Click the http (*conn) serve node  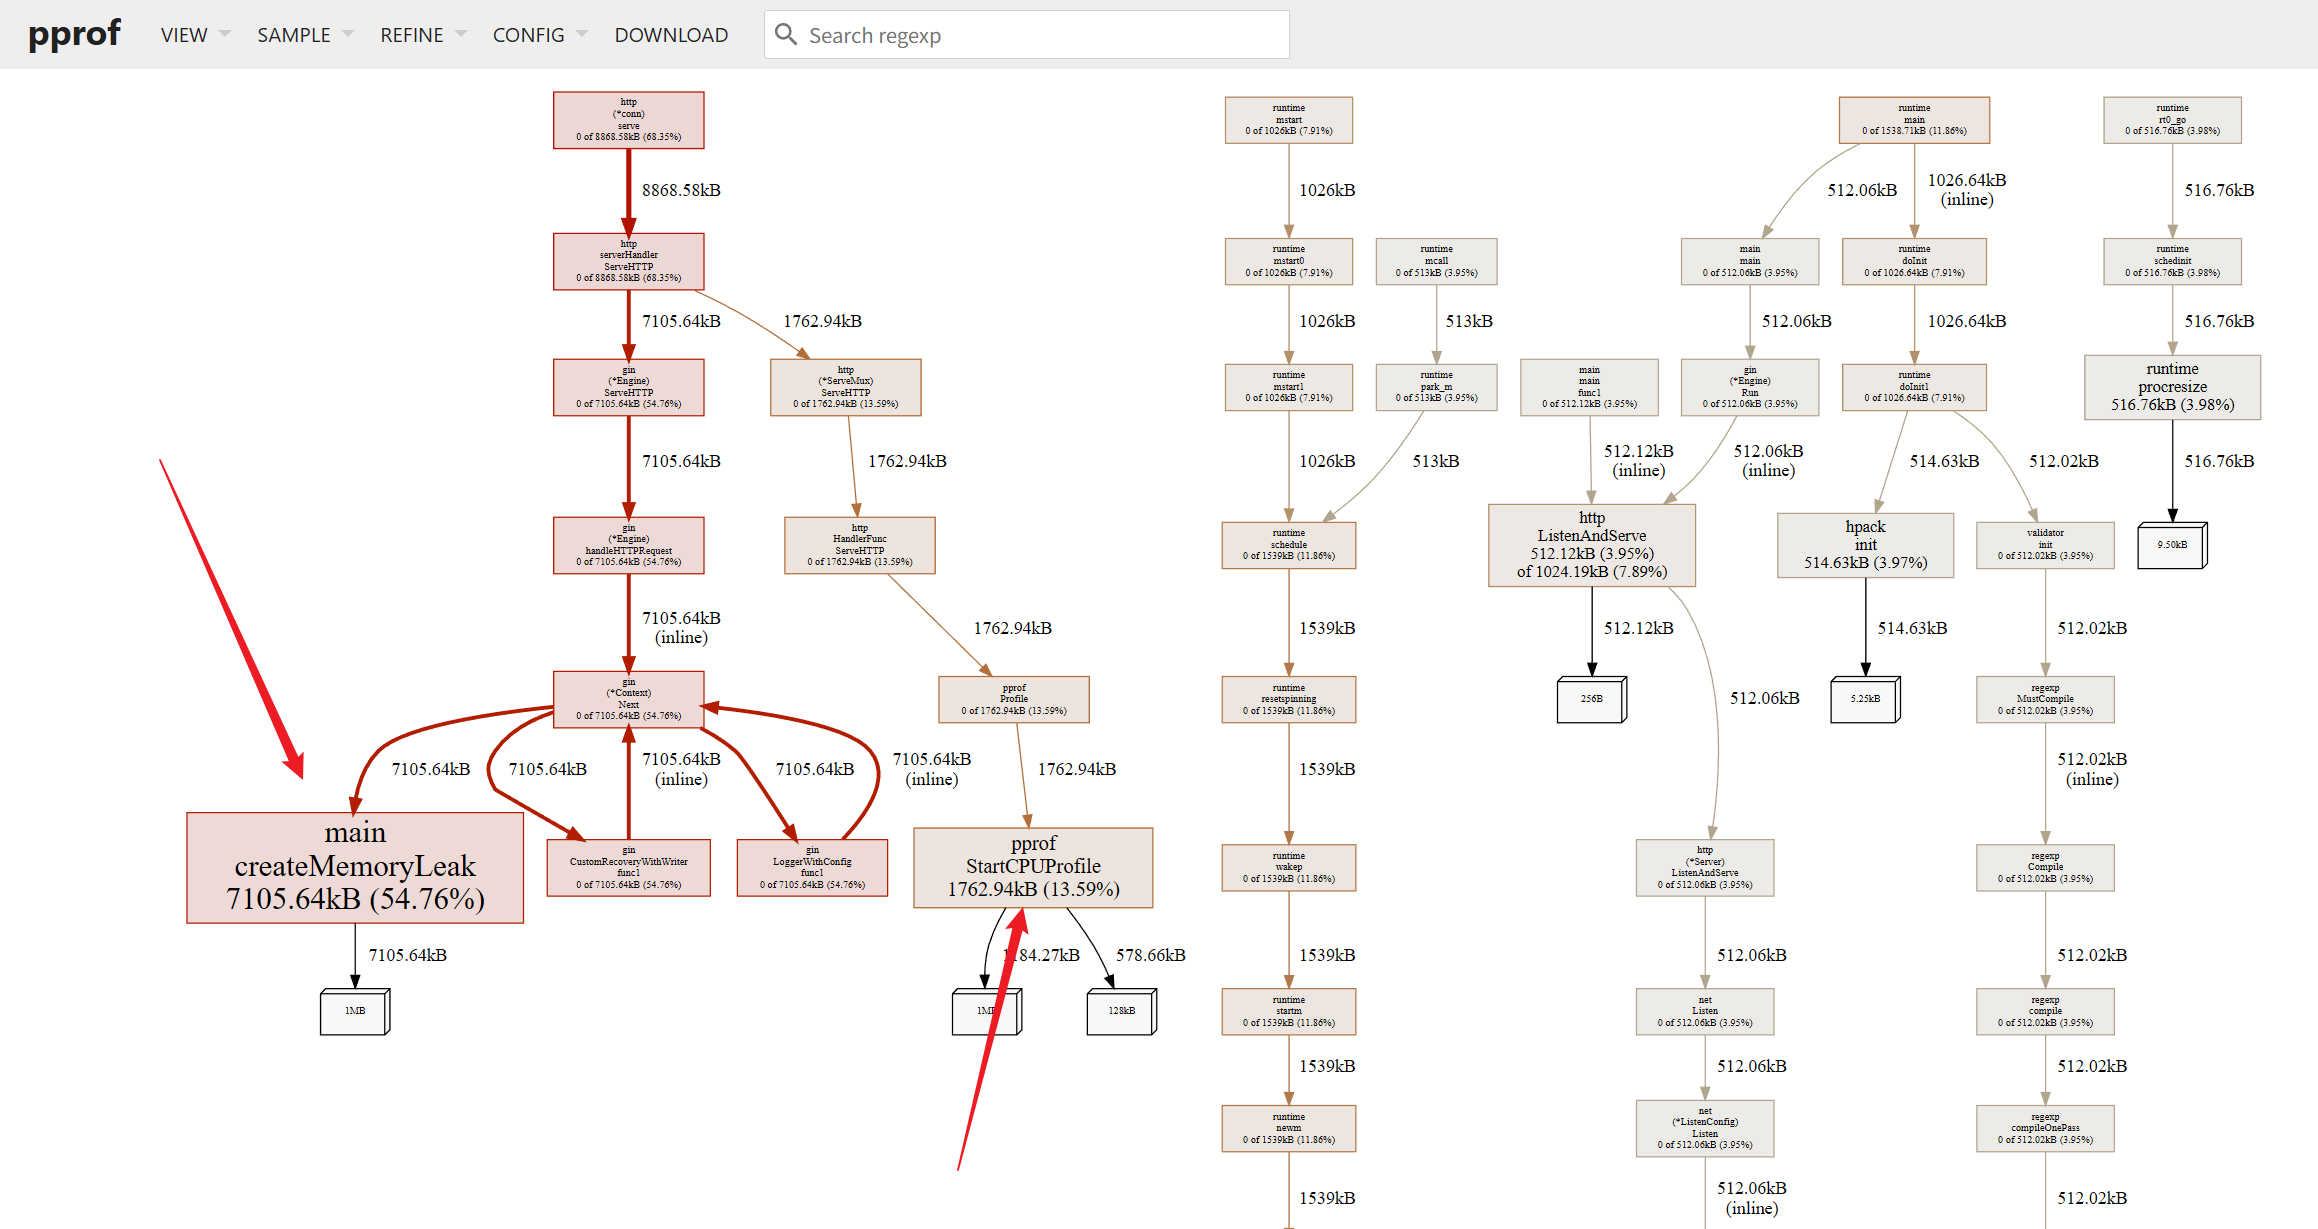(628, 120)
